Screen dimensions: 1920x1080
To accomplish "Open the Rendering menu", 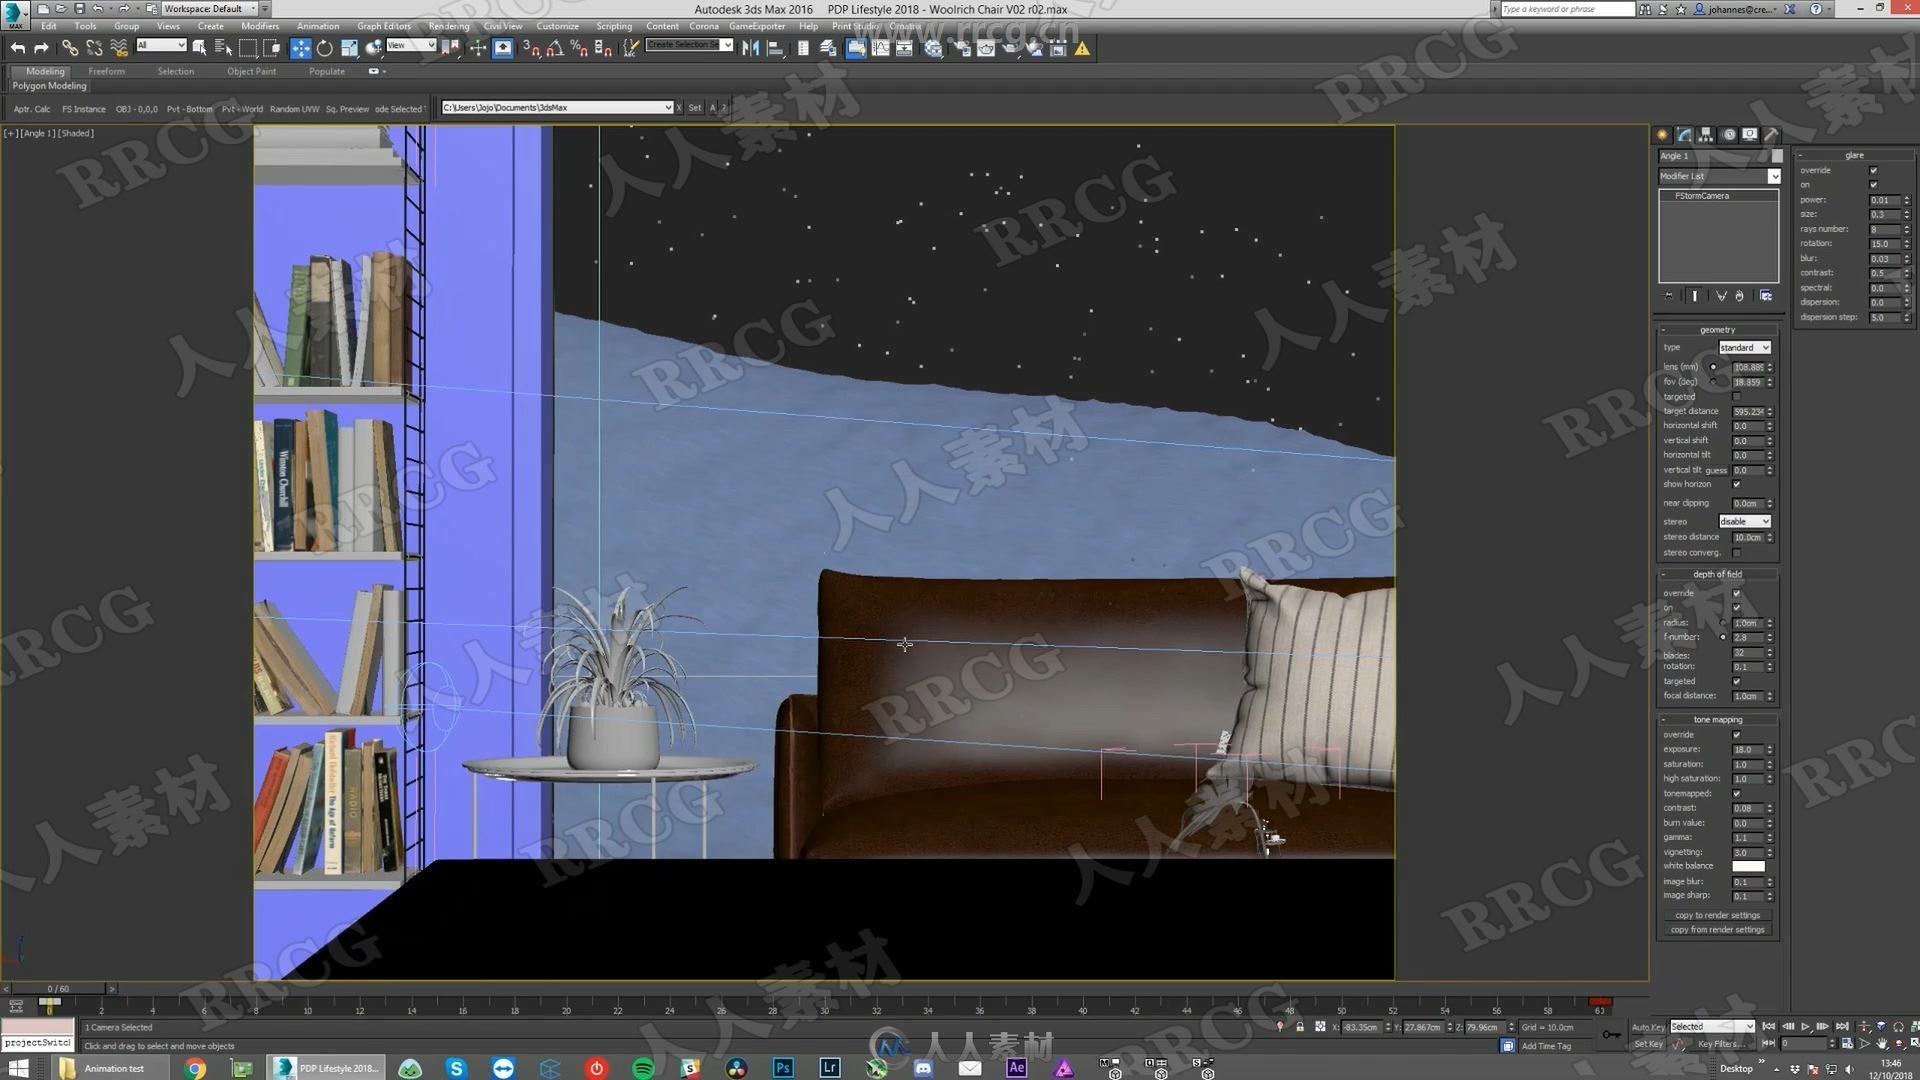I will (448, 26).
